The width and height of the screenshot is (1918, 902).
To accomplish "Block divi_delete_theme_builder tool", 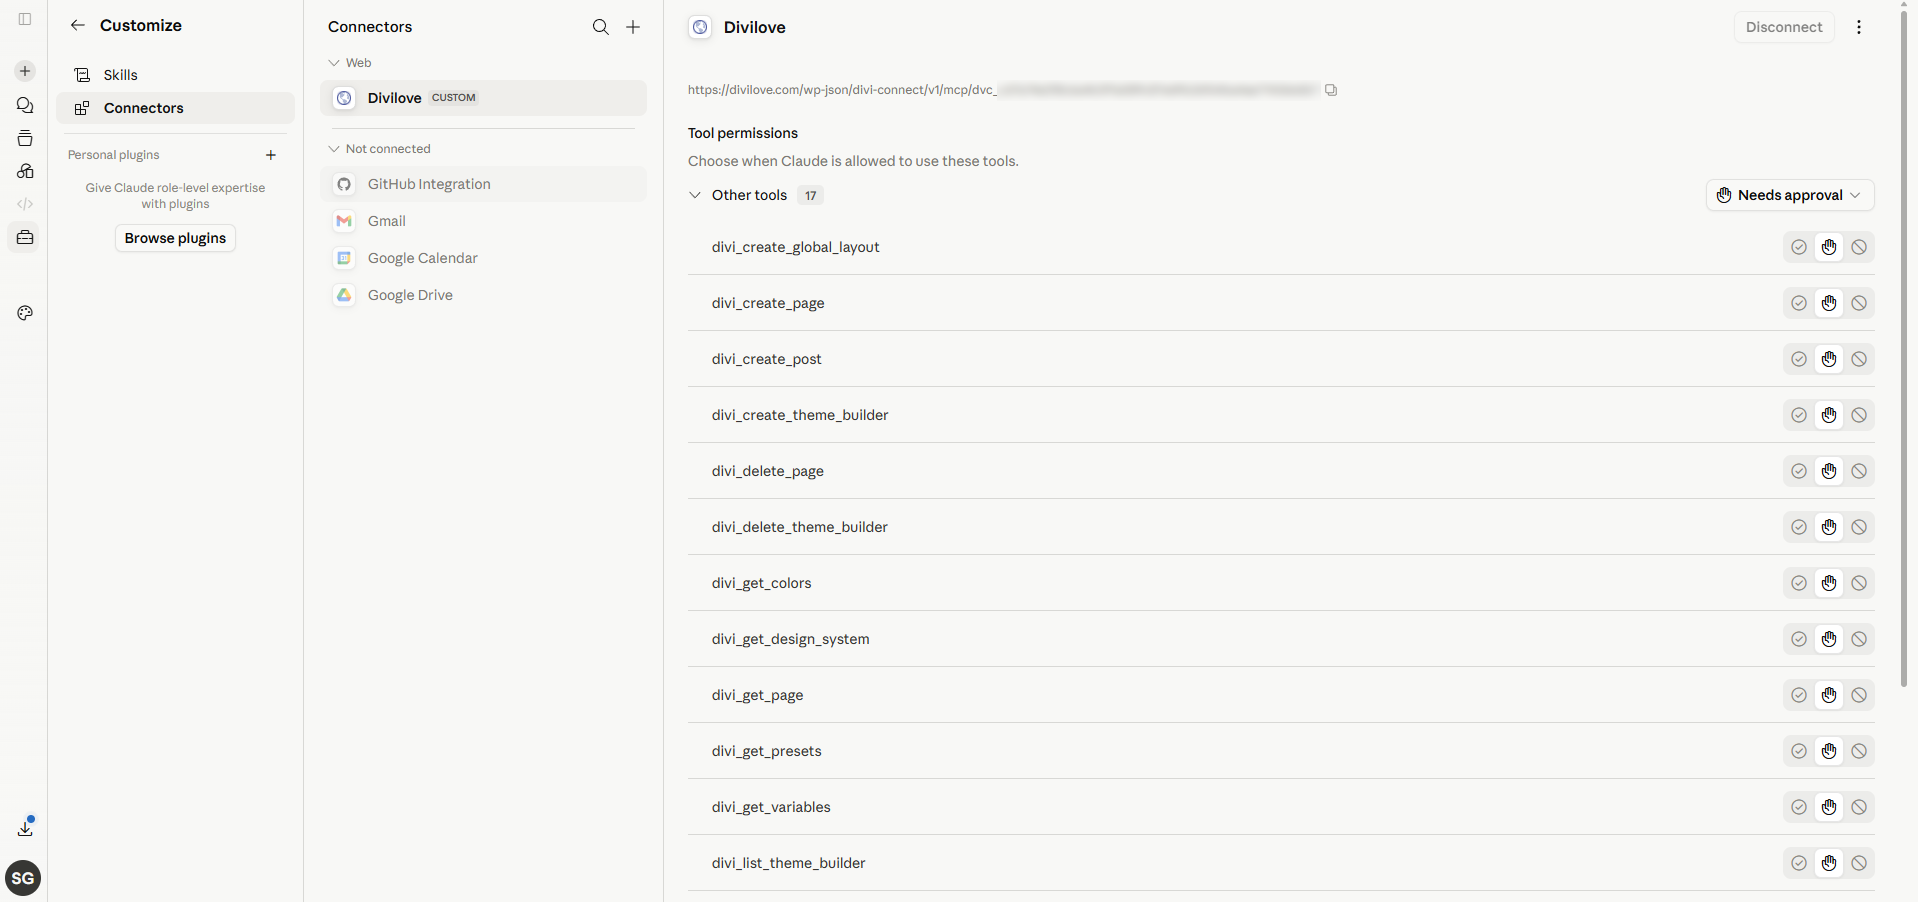I will (1859, 527).
